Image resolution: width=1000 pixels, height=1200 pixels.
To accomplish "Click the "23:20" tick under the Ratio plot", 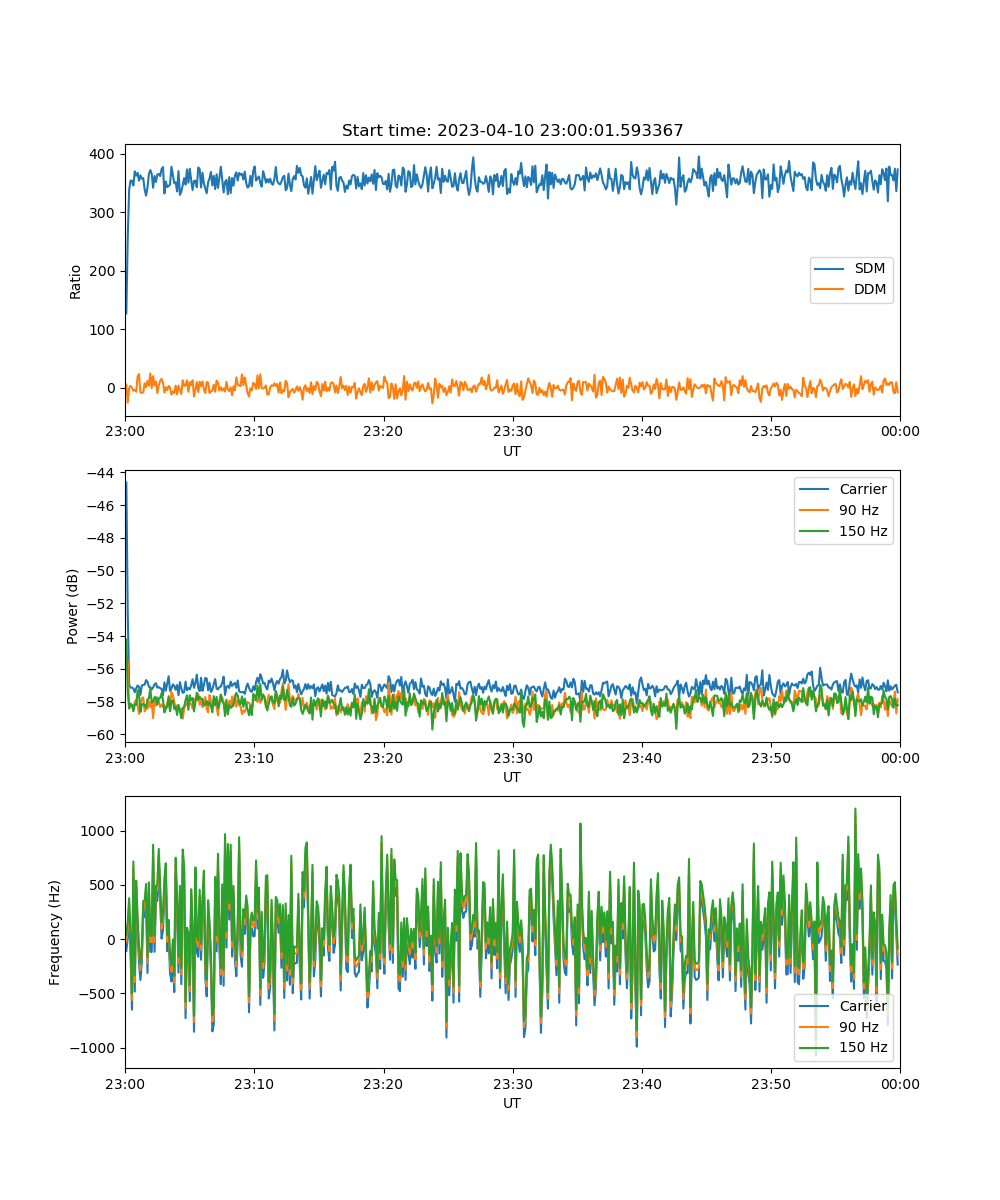I will [x=383, y=432].
